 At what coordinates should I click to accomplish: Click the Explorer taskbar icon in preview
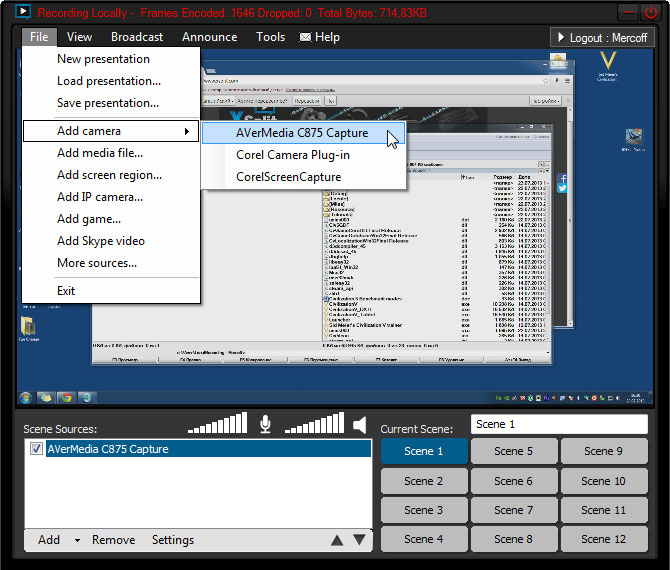pos(46,398)
